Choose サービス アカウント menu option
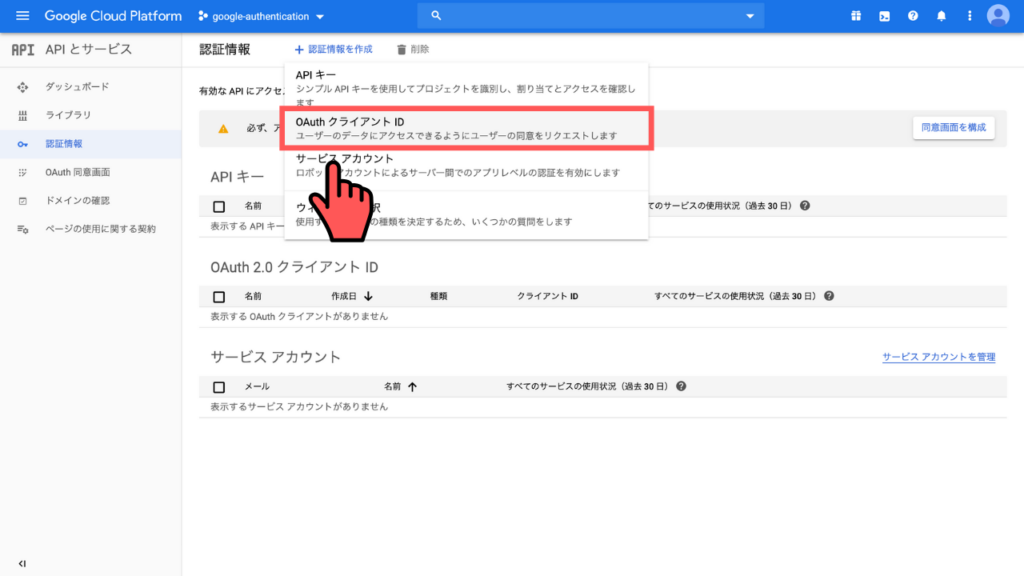This screenshot has width=1024, height=576. 466,165
